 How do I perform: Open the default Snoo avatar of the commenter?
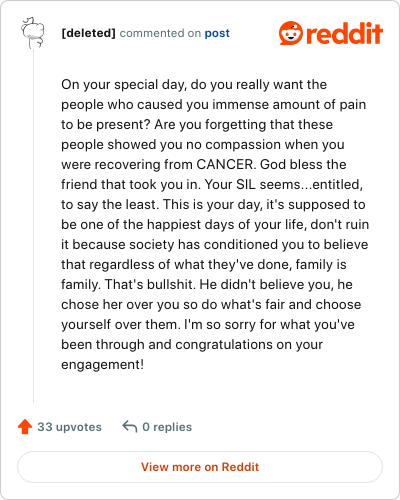(33, 33)
